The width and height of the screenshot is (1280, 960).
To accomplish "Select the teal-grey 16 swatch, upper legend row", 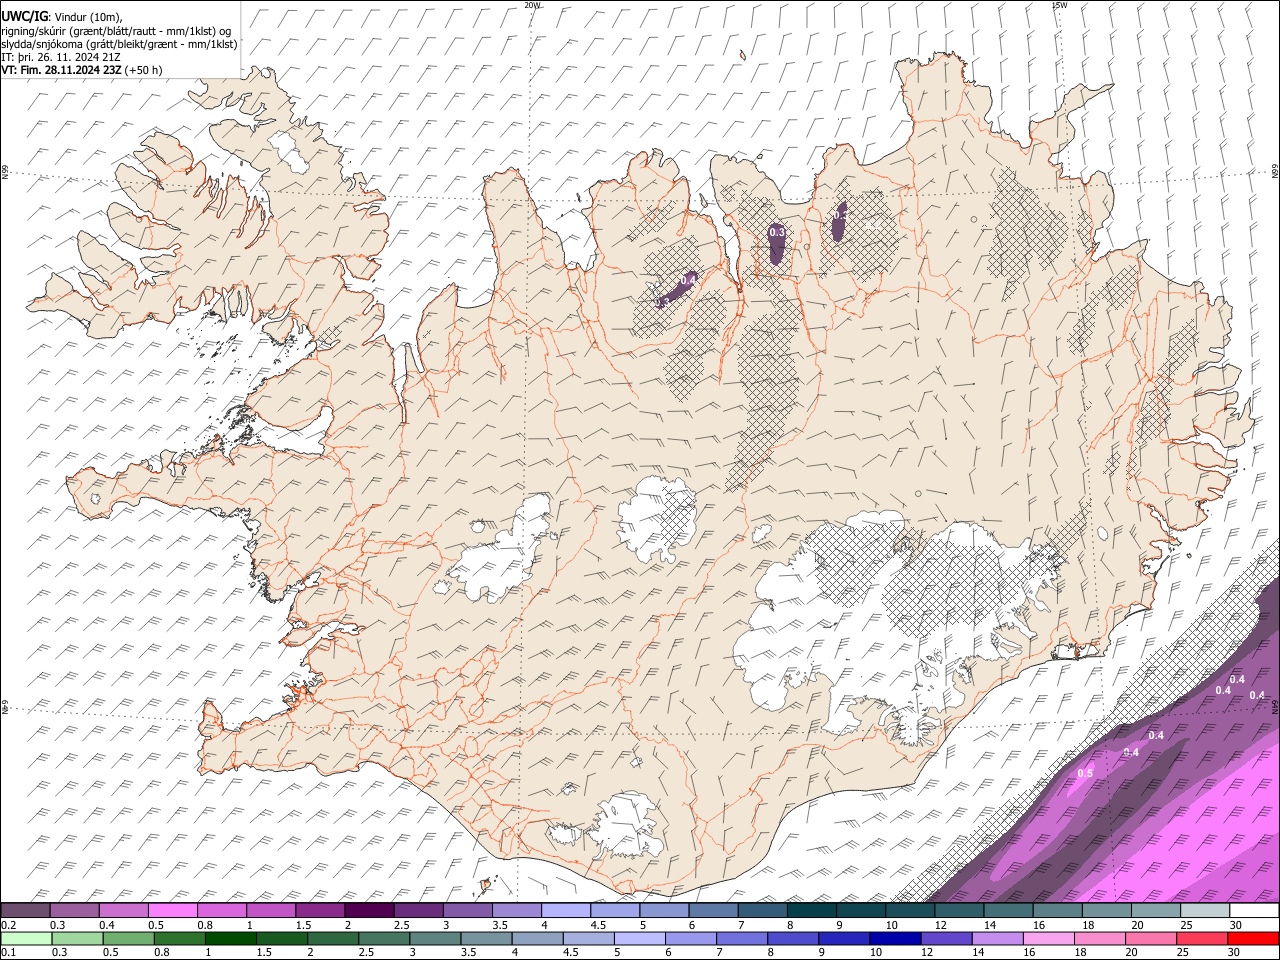I will pos(1058,911).
